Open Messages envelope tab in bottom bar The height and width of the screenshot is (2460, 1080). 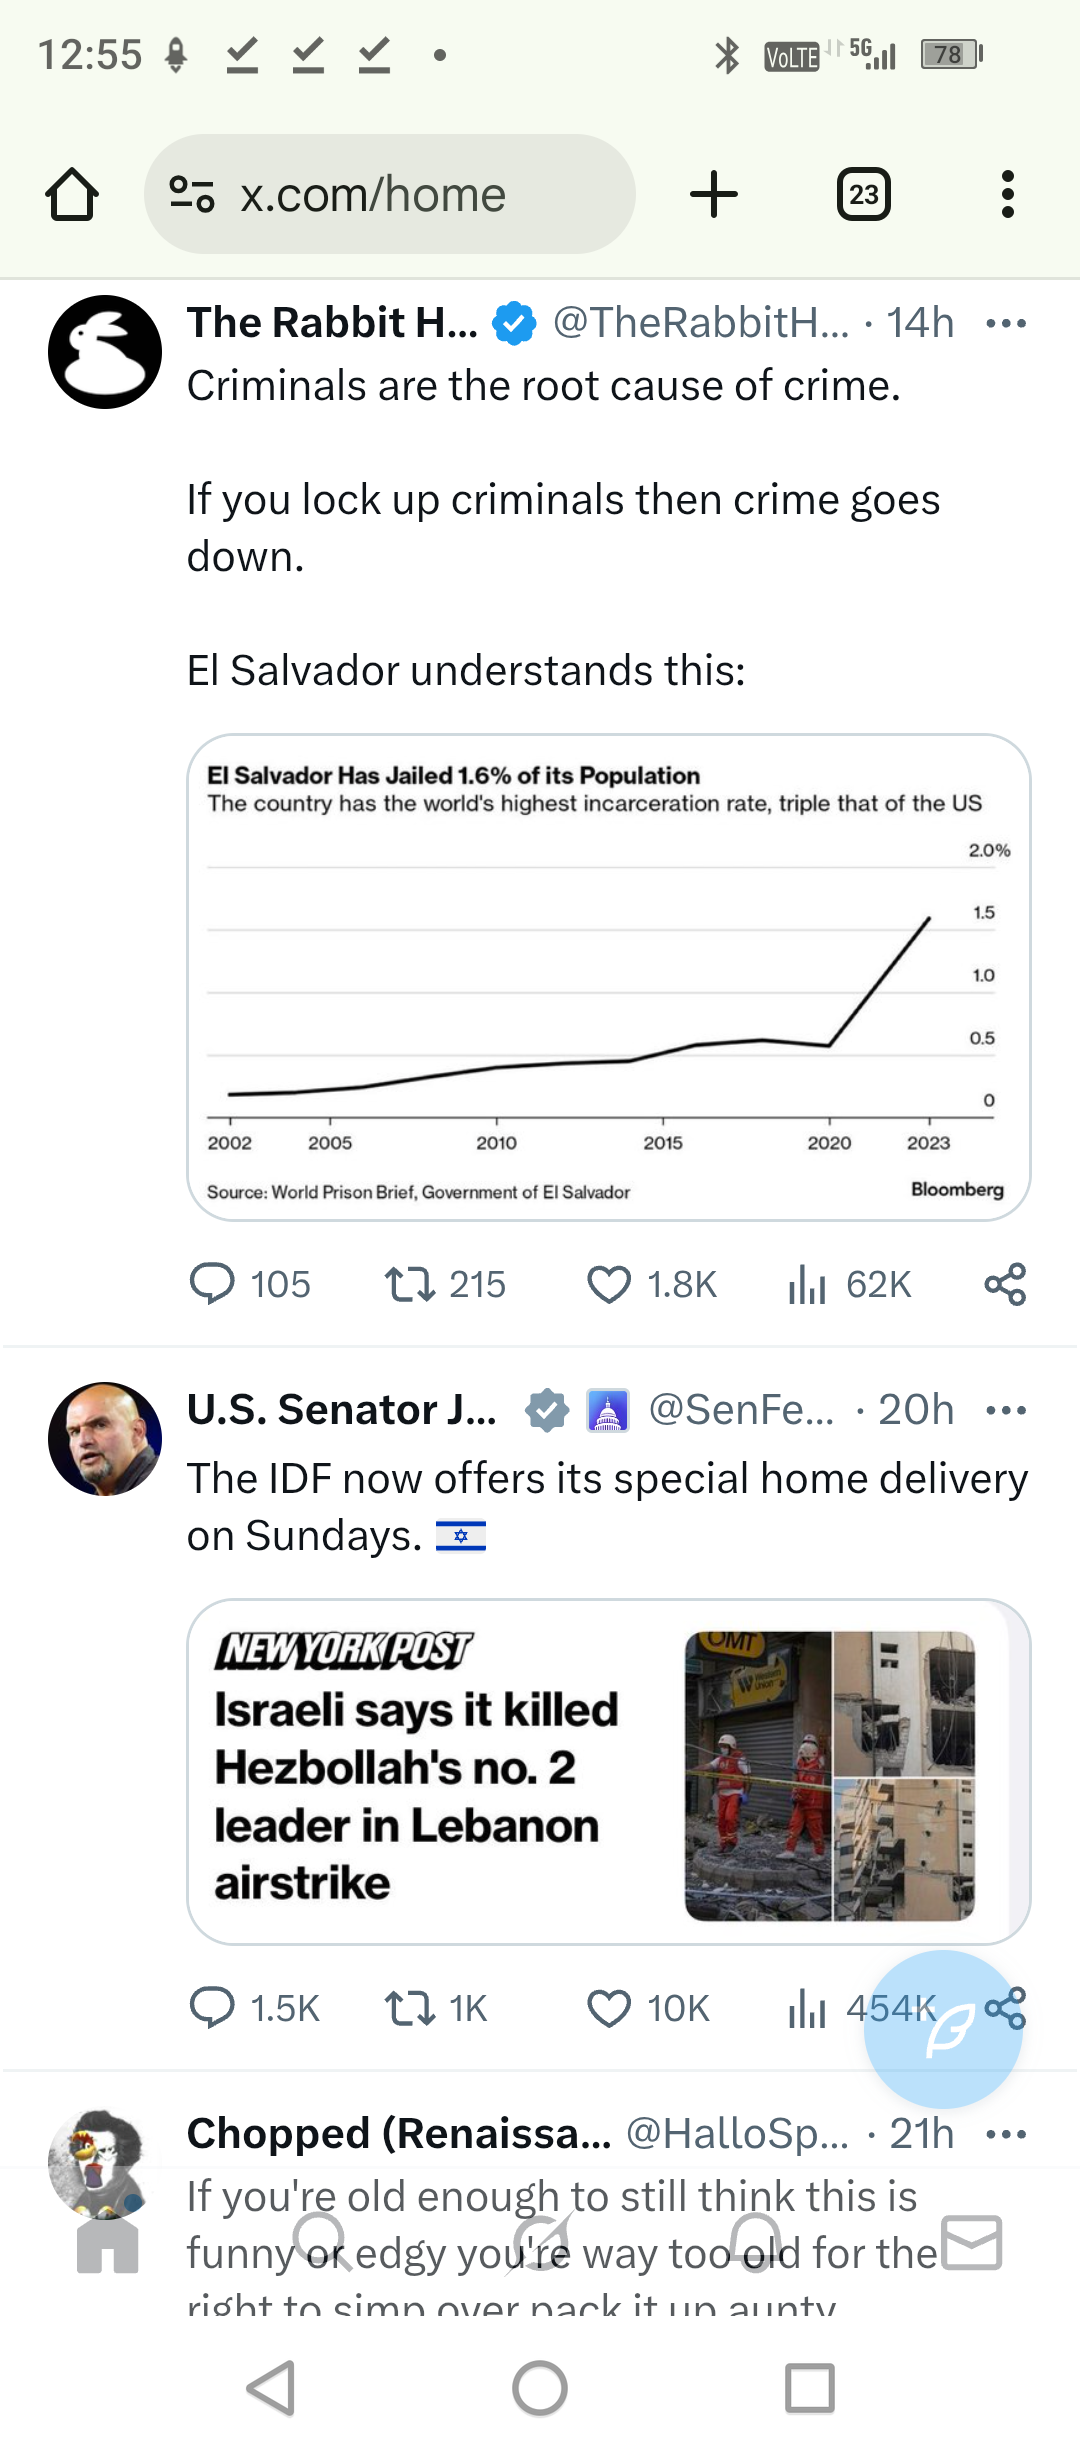pos(971,2242)
